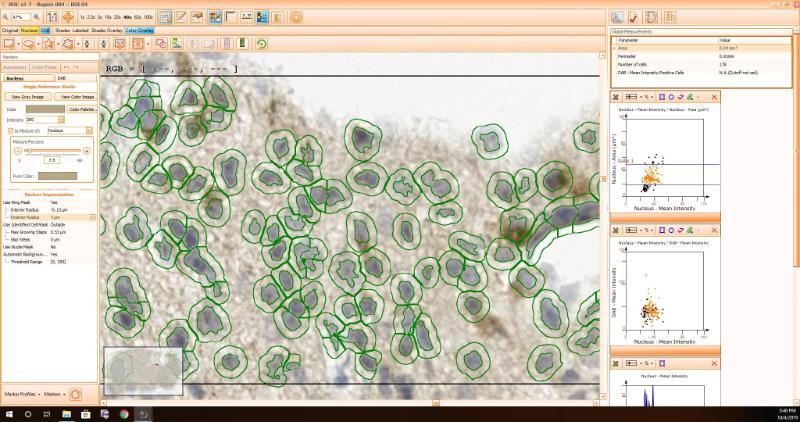Viewport: 800px width, 422px height.
Task: Click the New Gray Image button
Action: click(x=24, y=96)
